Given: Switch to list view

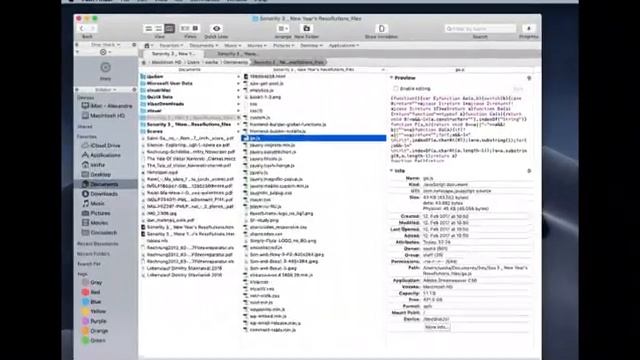Looking at the screenshot, I should pyautogui.click(x=159, y=29).
